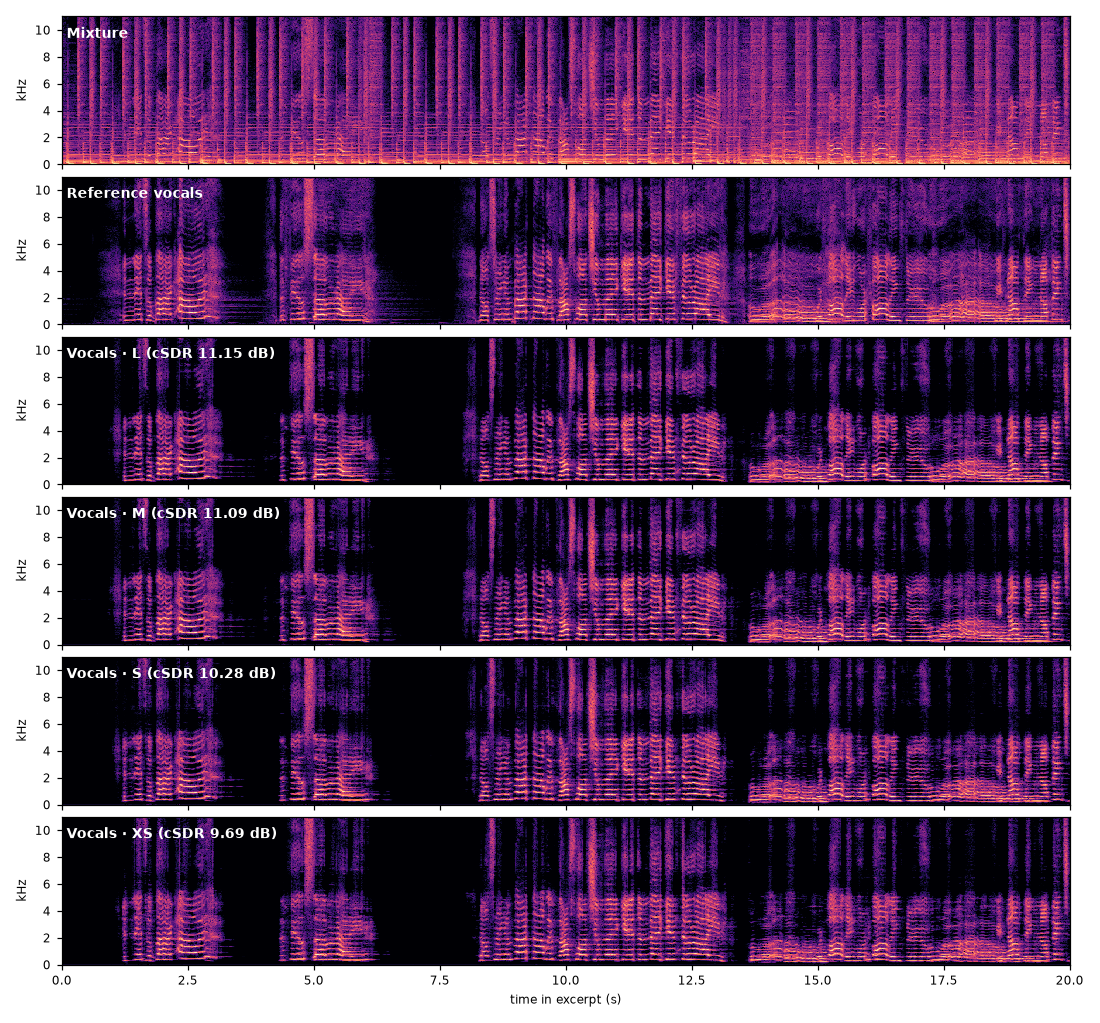This screenshot has height=1023, width=1100.
Task: Click the 'Vocals · L (cSDR 11.15 dB)' label
Action: coord(170,353)
